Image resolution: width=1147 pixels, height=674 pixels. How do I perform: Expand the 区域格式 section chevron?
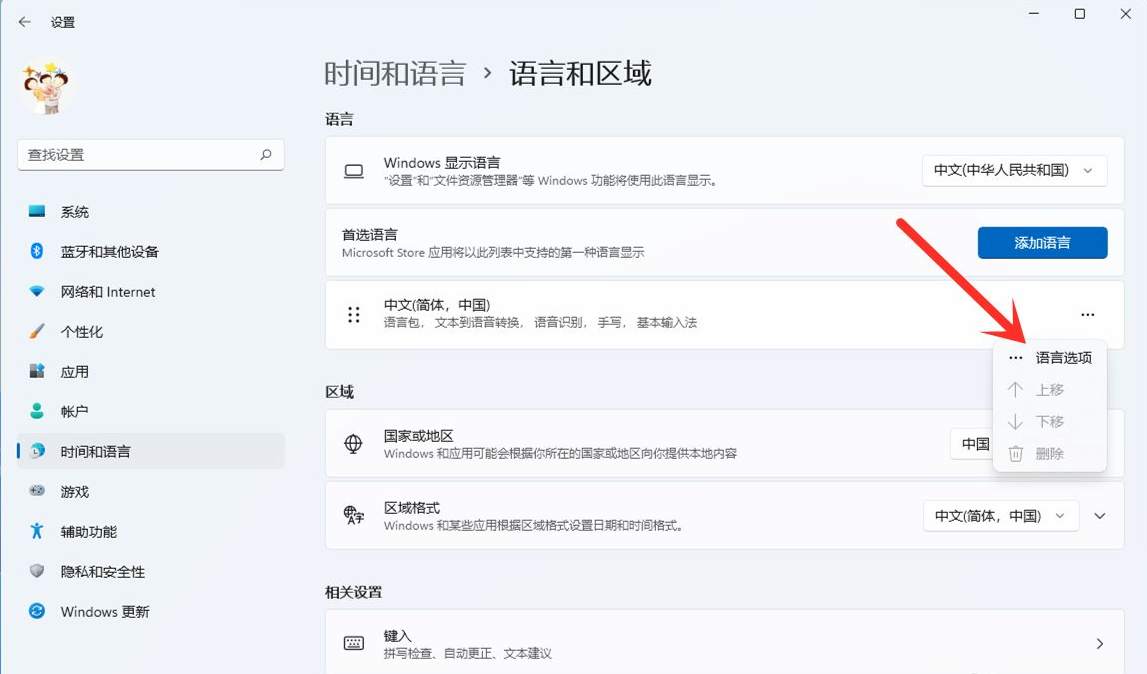pos(1100,516)
